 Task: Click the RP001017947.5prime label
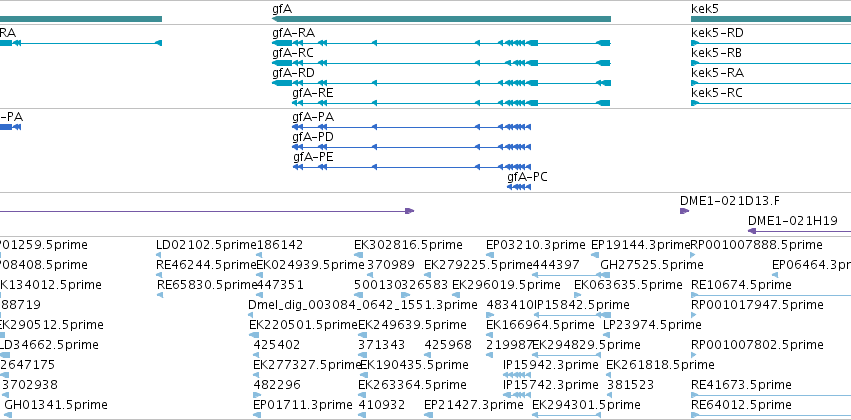757,305
